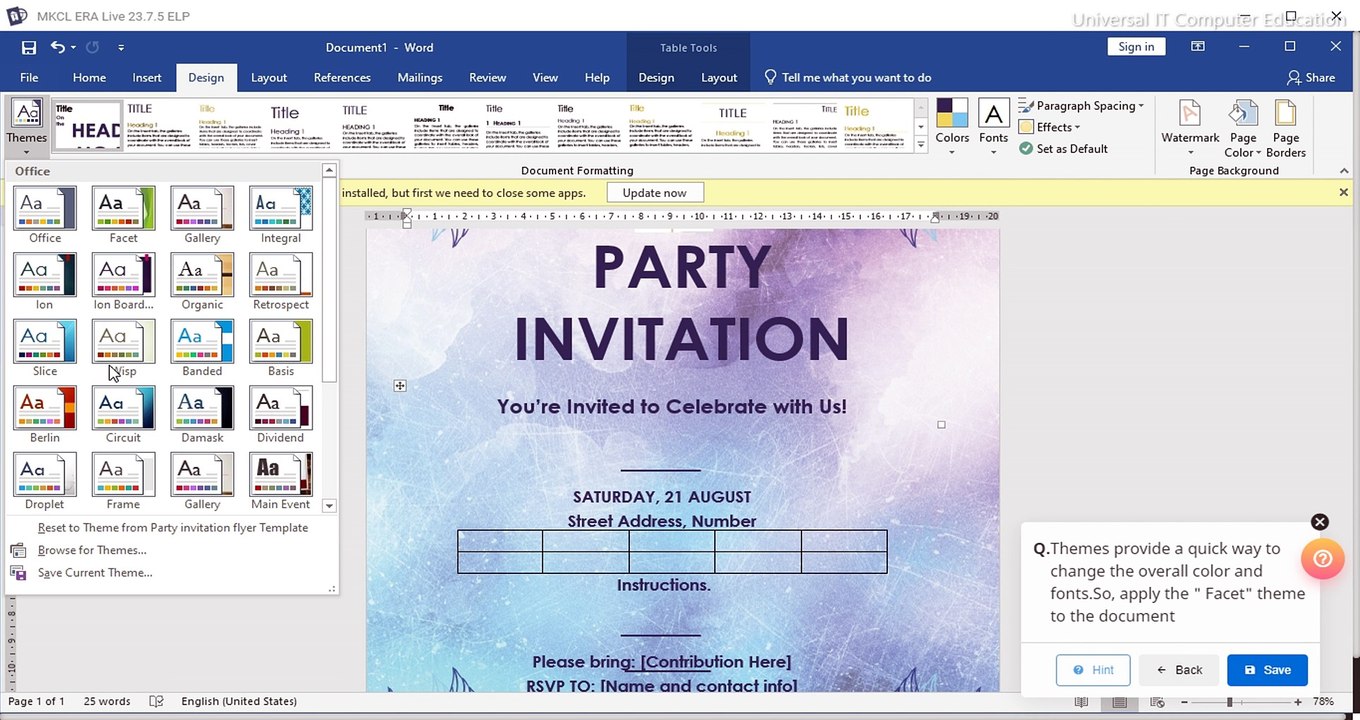Click the Undo arrow icon
Viewport: 1360px width, 720px height.
click(58, 47)
